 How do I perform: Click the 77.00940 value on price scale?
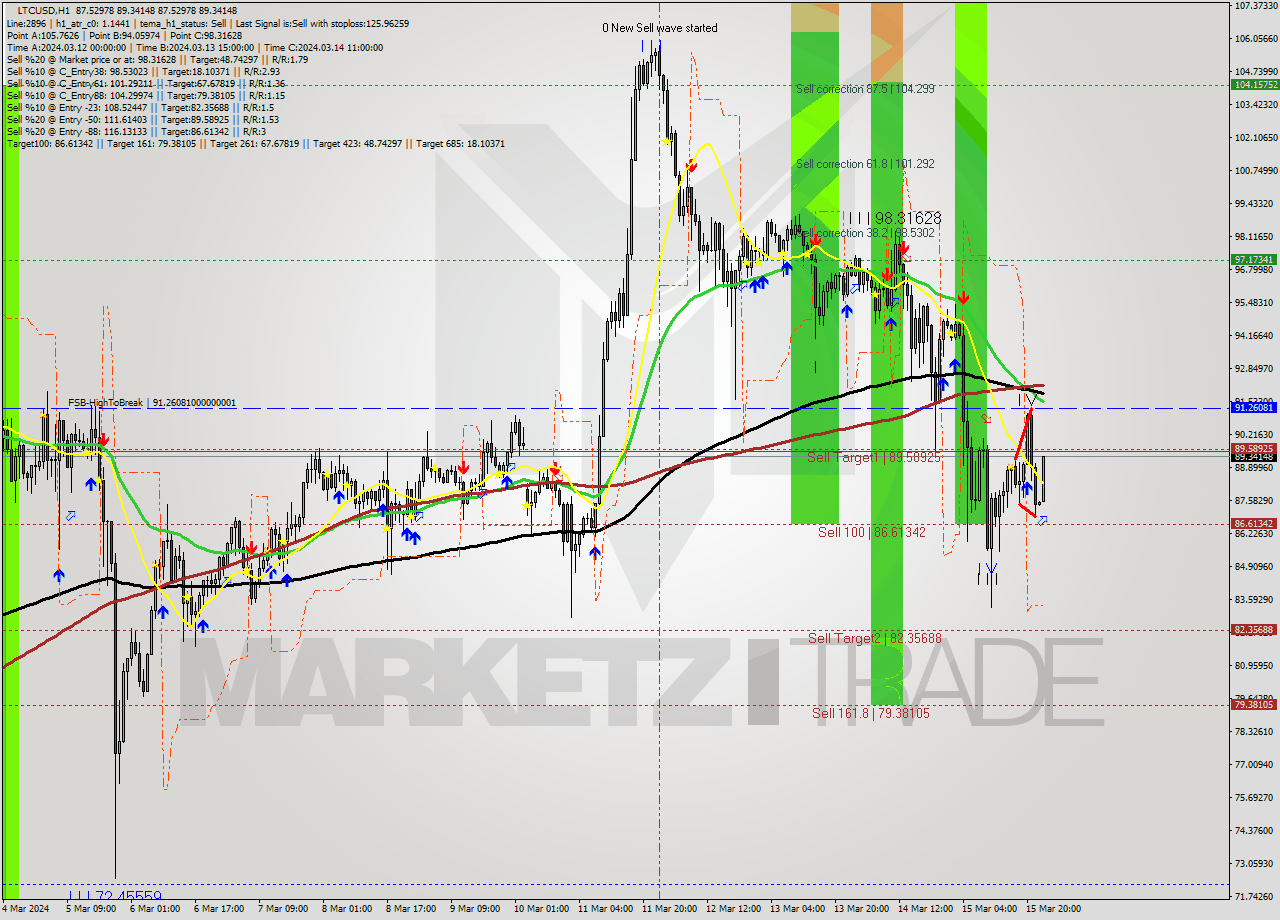(1254, 765)
